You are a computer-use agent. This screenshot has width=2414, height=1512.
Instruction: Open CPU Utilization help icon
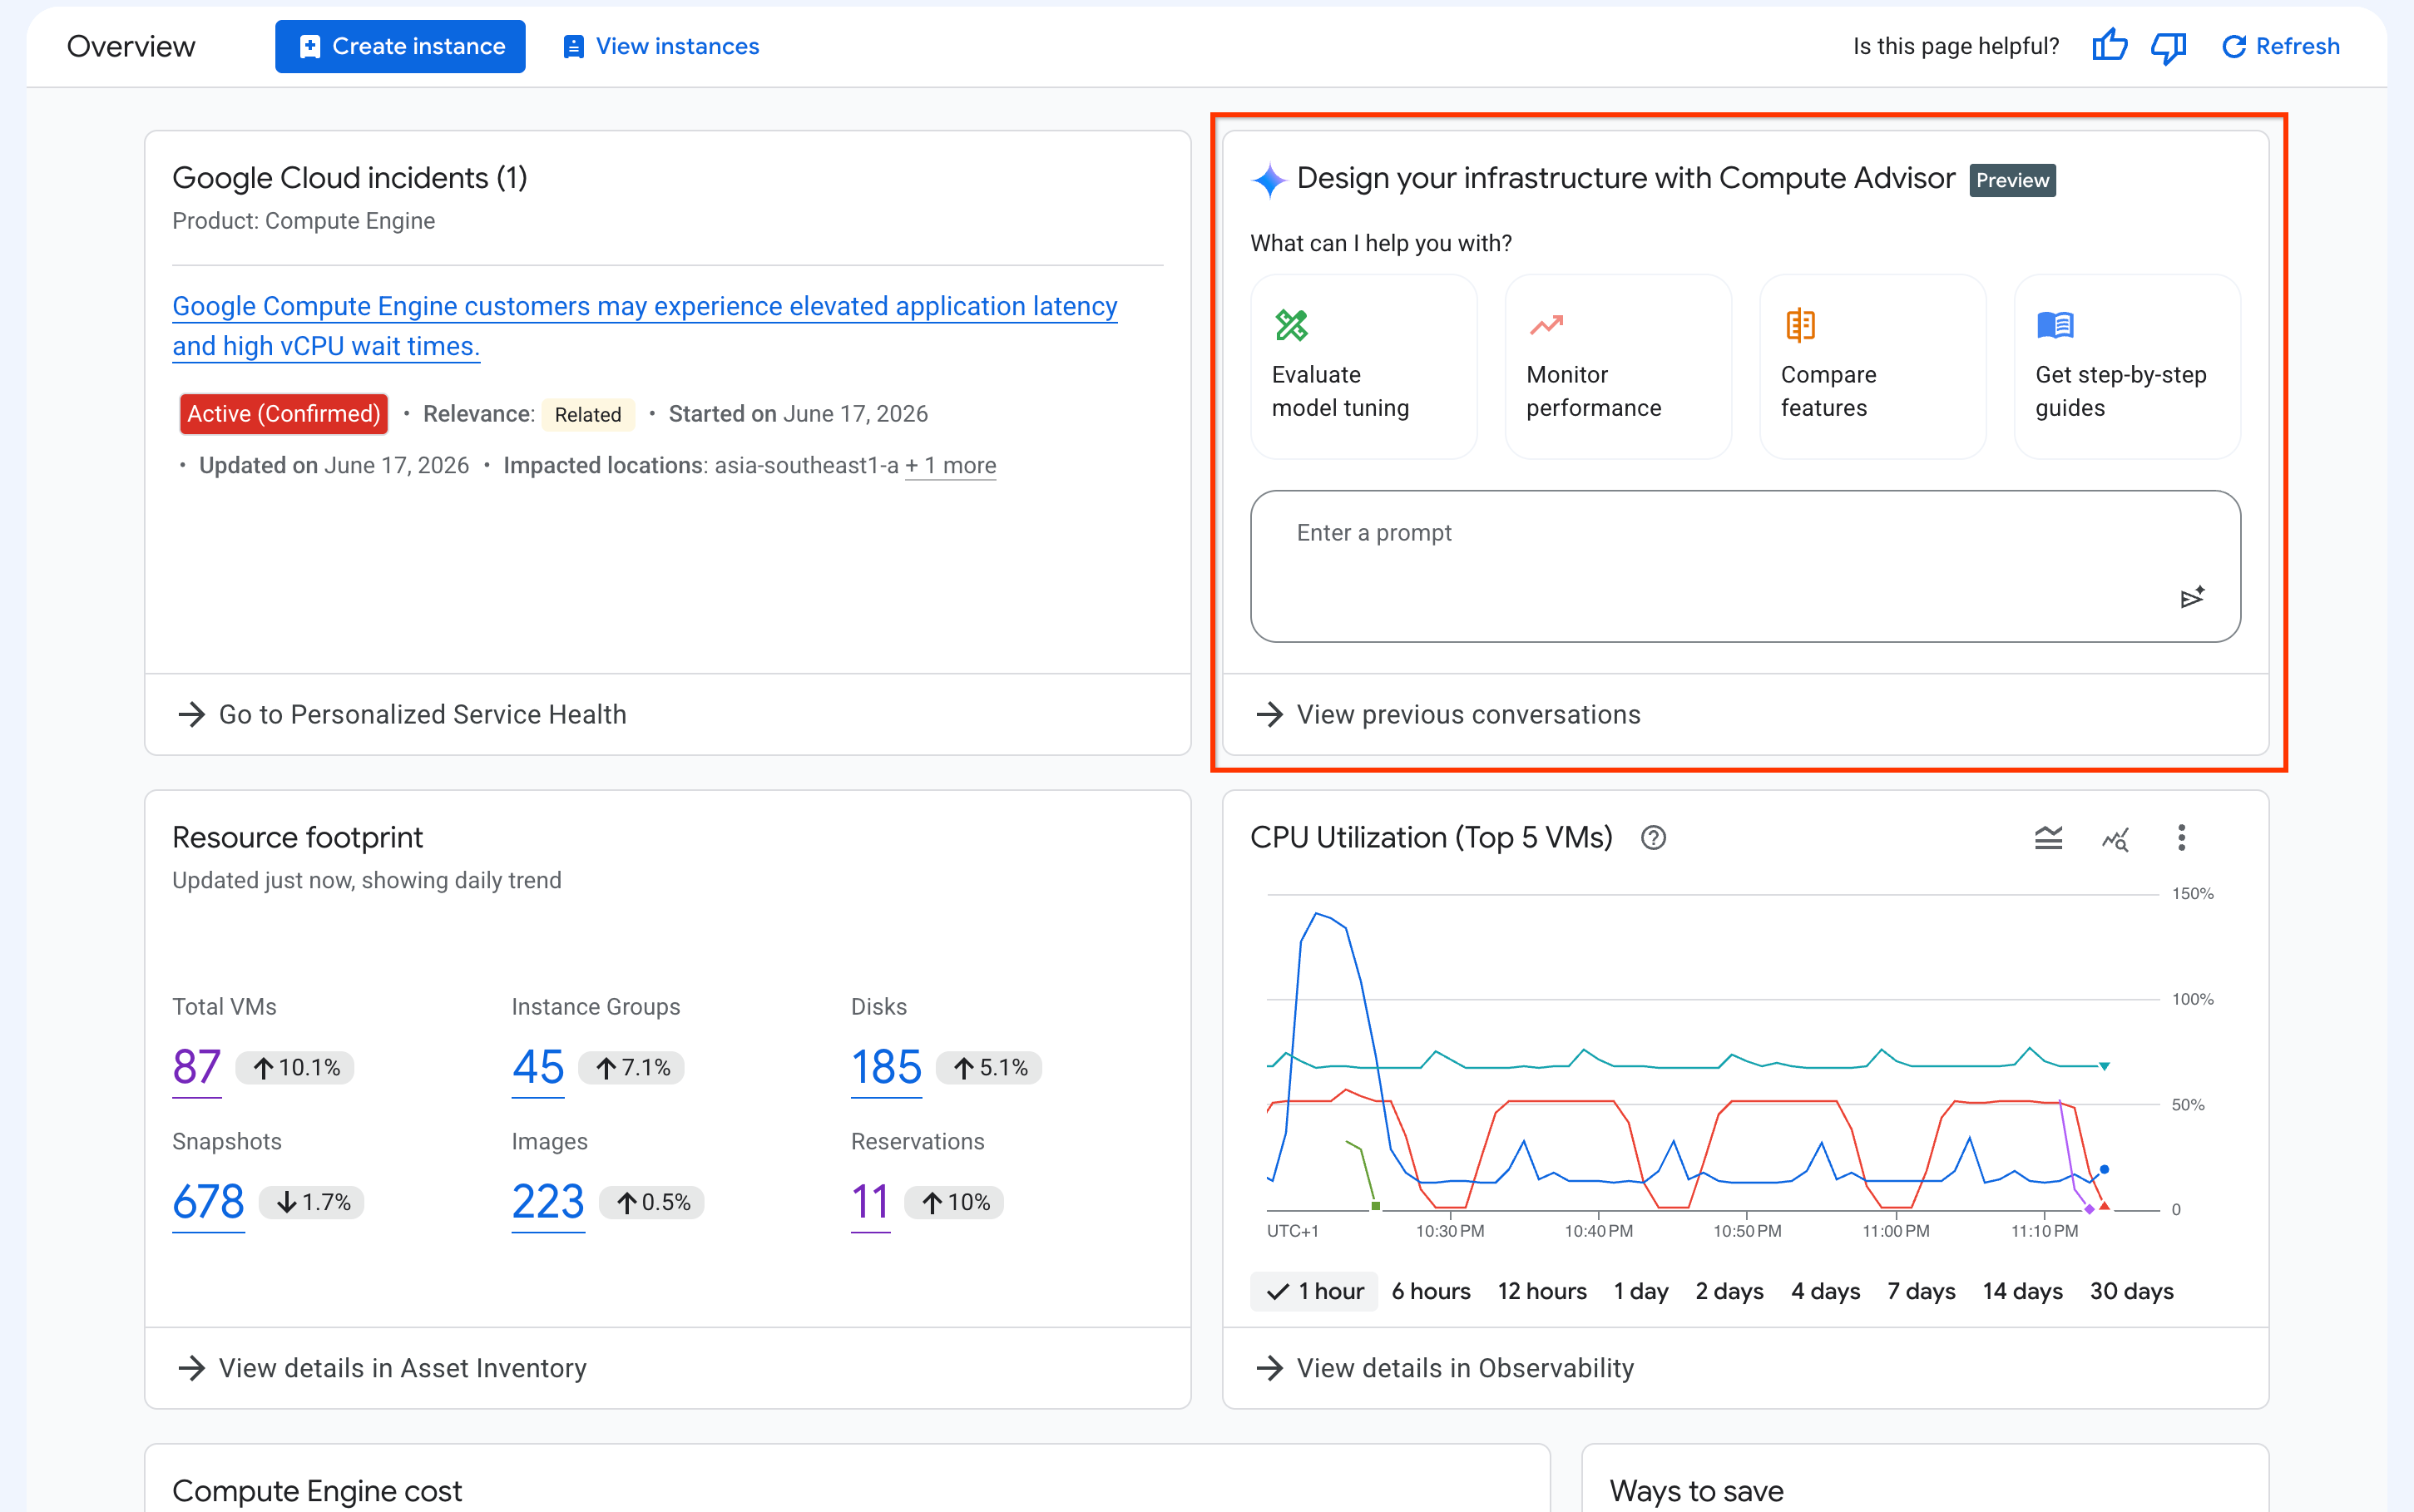pos(1653,838)
